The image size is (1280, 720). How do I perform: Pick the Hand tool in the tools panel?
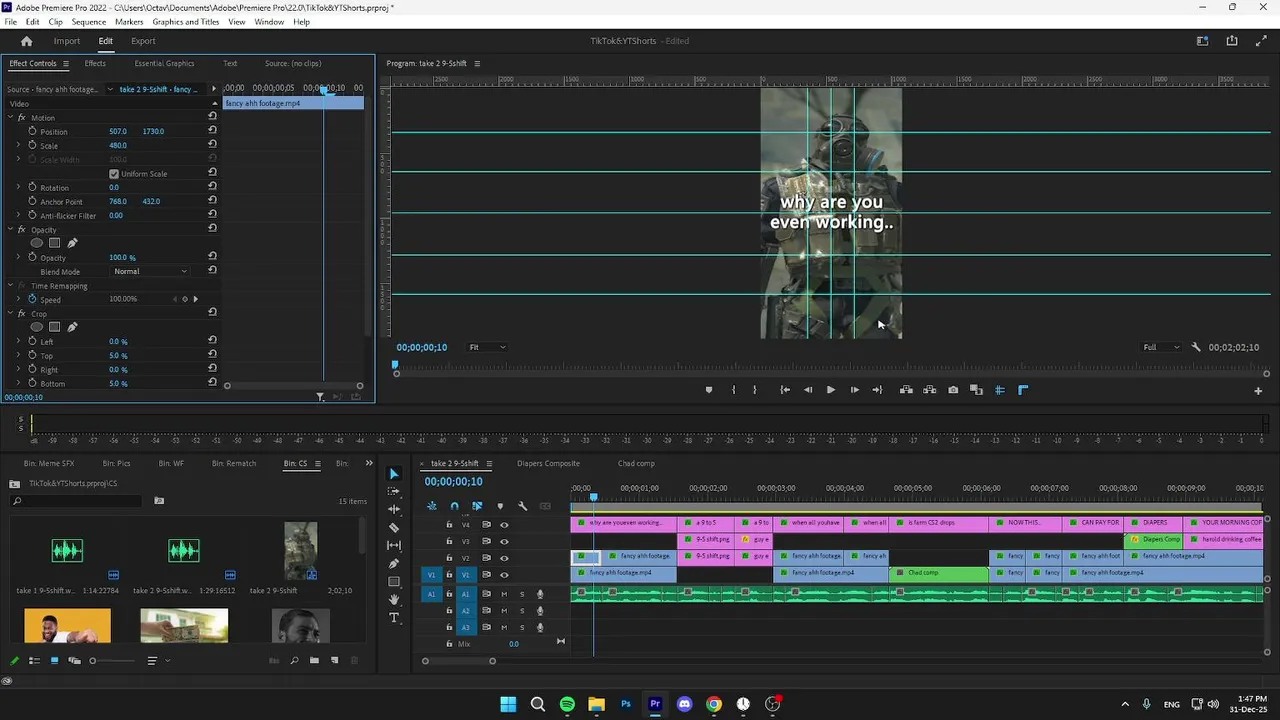(394, 599)
